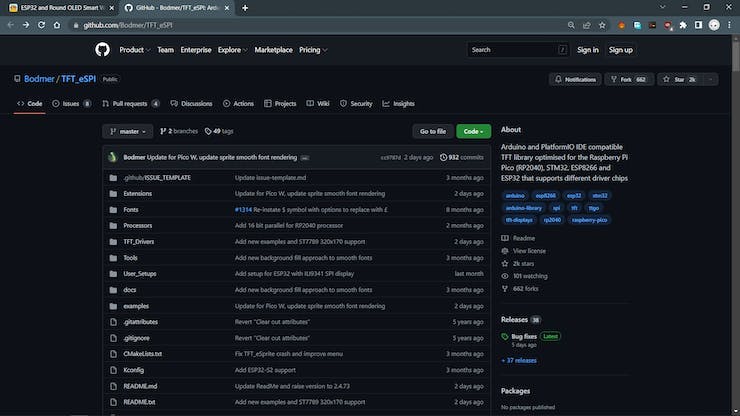This screenshot has width=740, height=416.
Task: Open the TFT_Drivers folder
Action: click(138, 241)
